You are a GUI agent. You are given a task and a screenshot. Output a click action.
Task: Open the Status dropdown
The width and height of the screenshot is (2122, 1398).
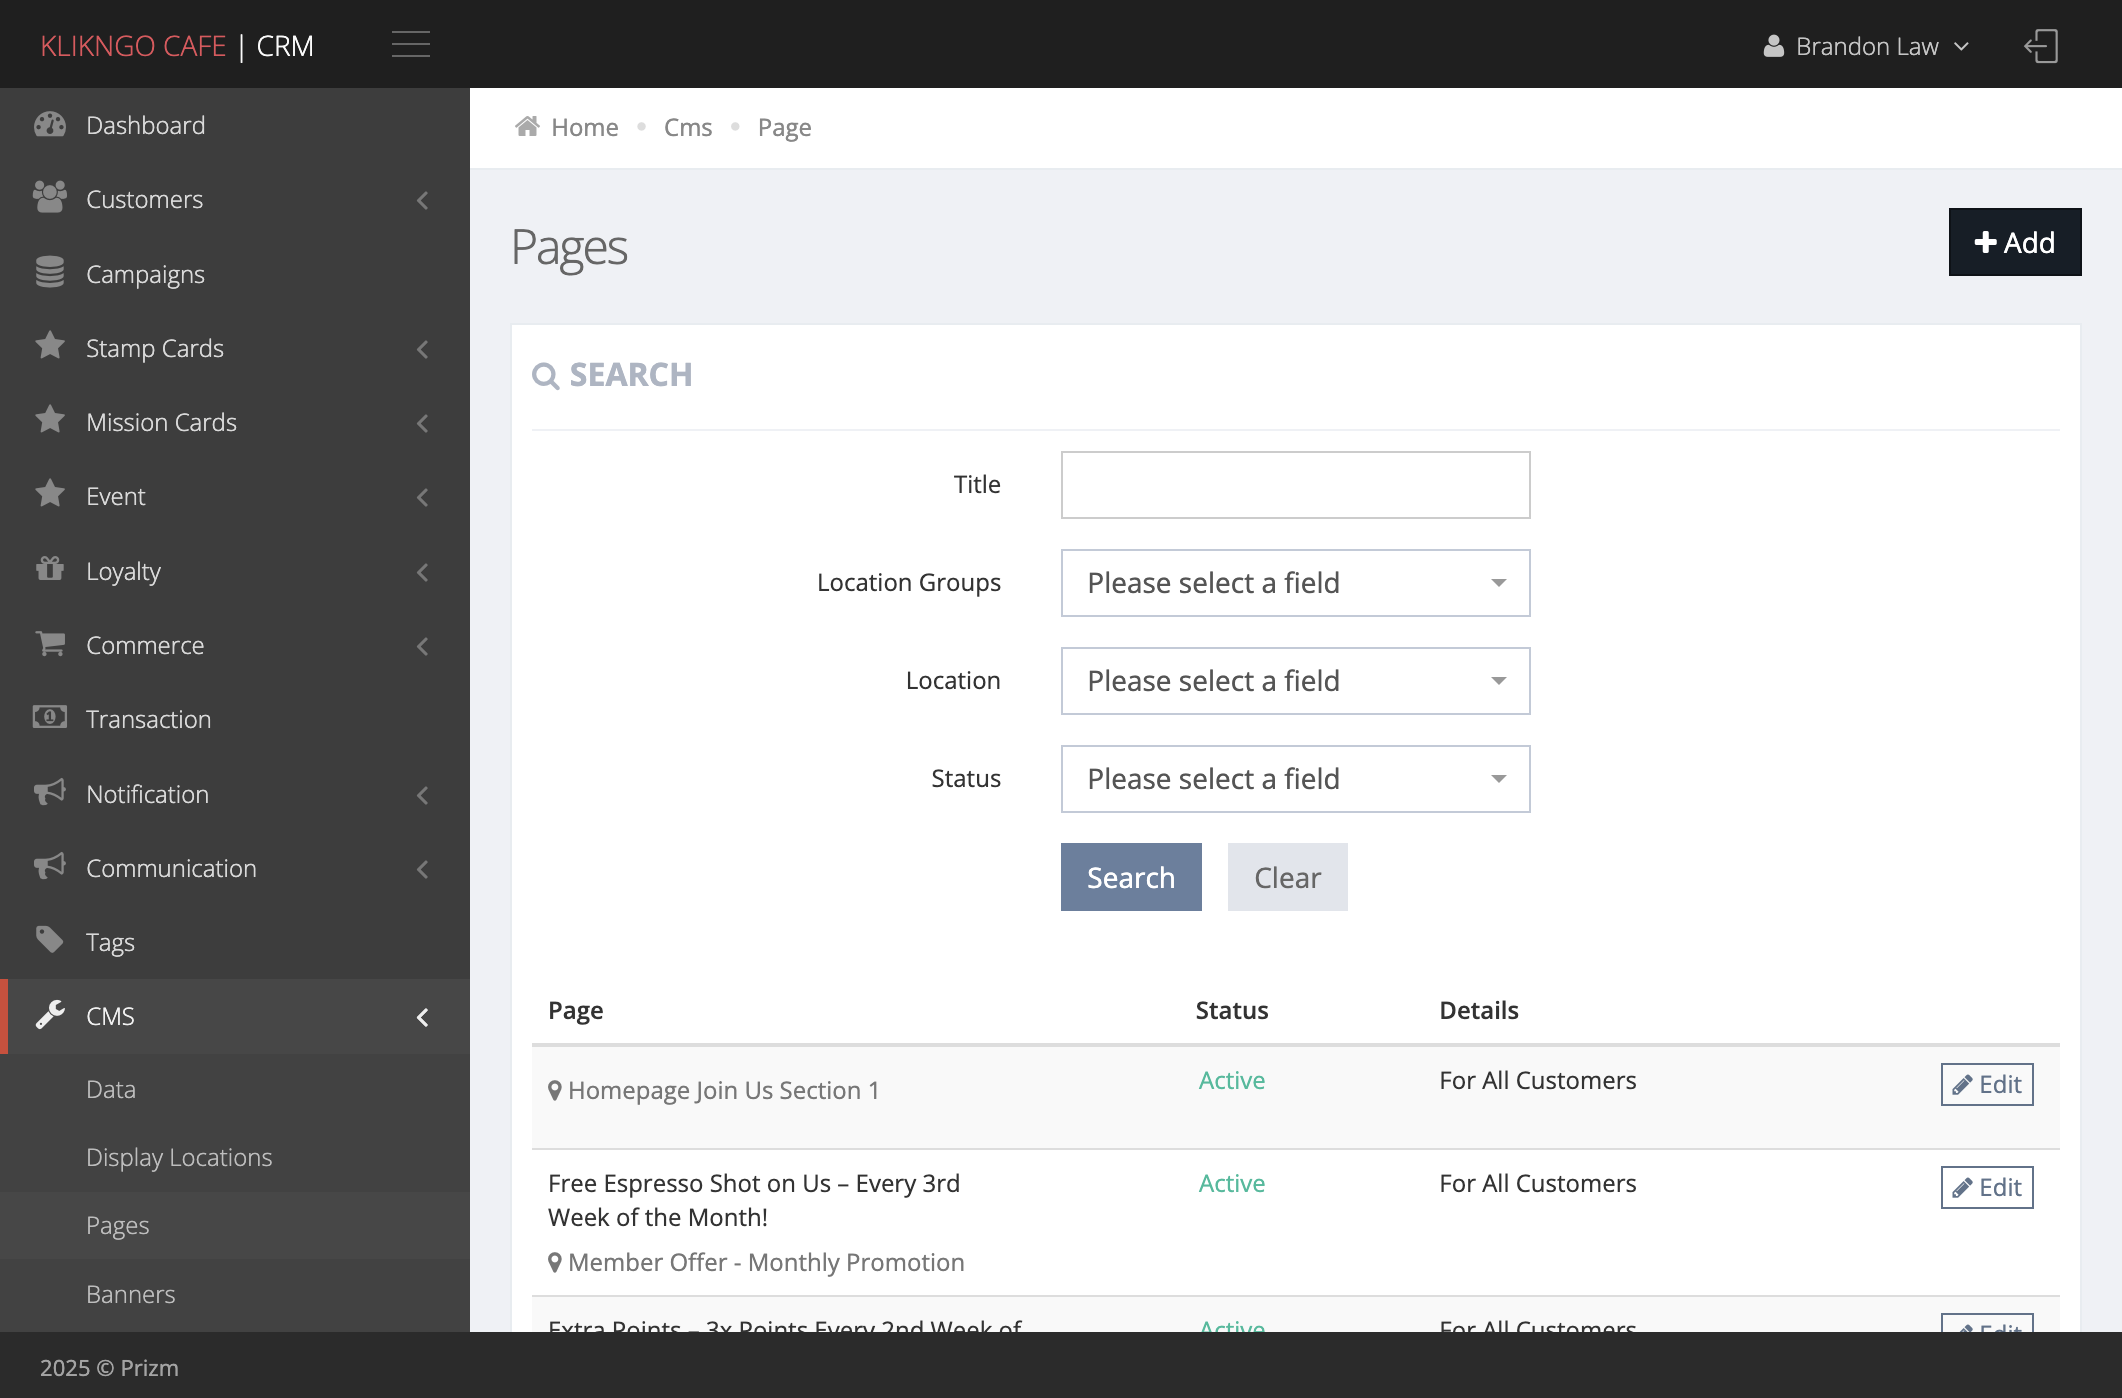tap(1295, 779)
